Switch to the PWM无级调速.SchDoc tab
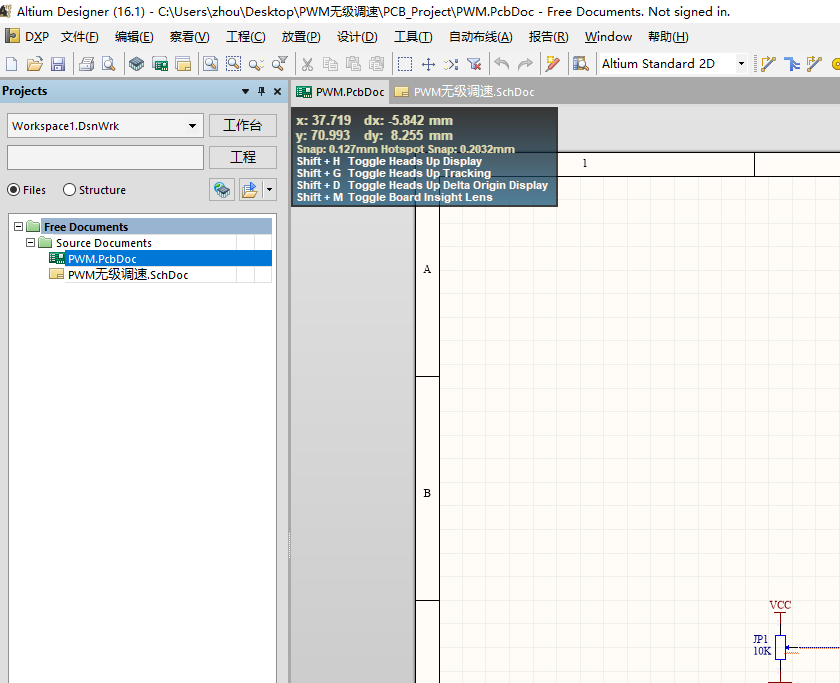The width and height of the screenshot is (840, 683). pos(464,92)
